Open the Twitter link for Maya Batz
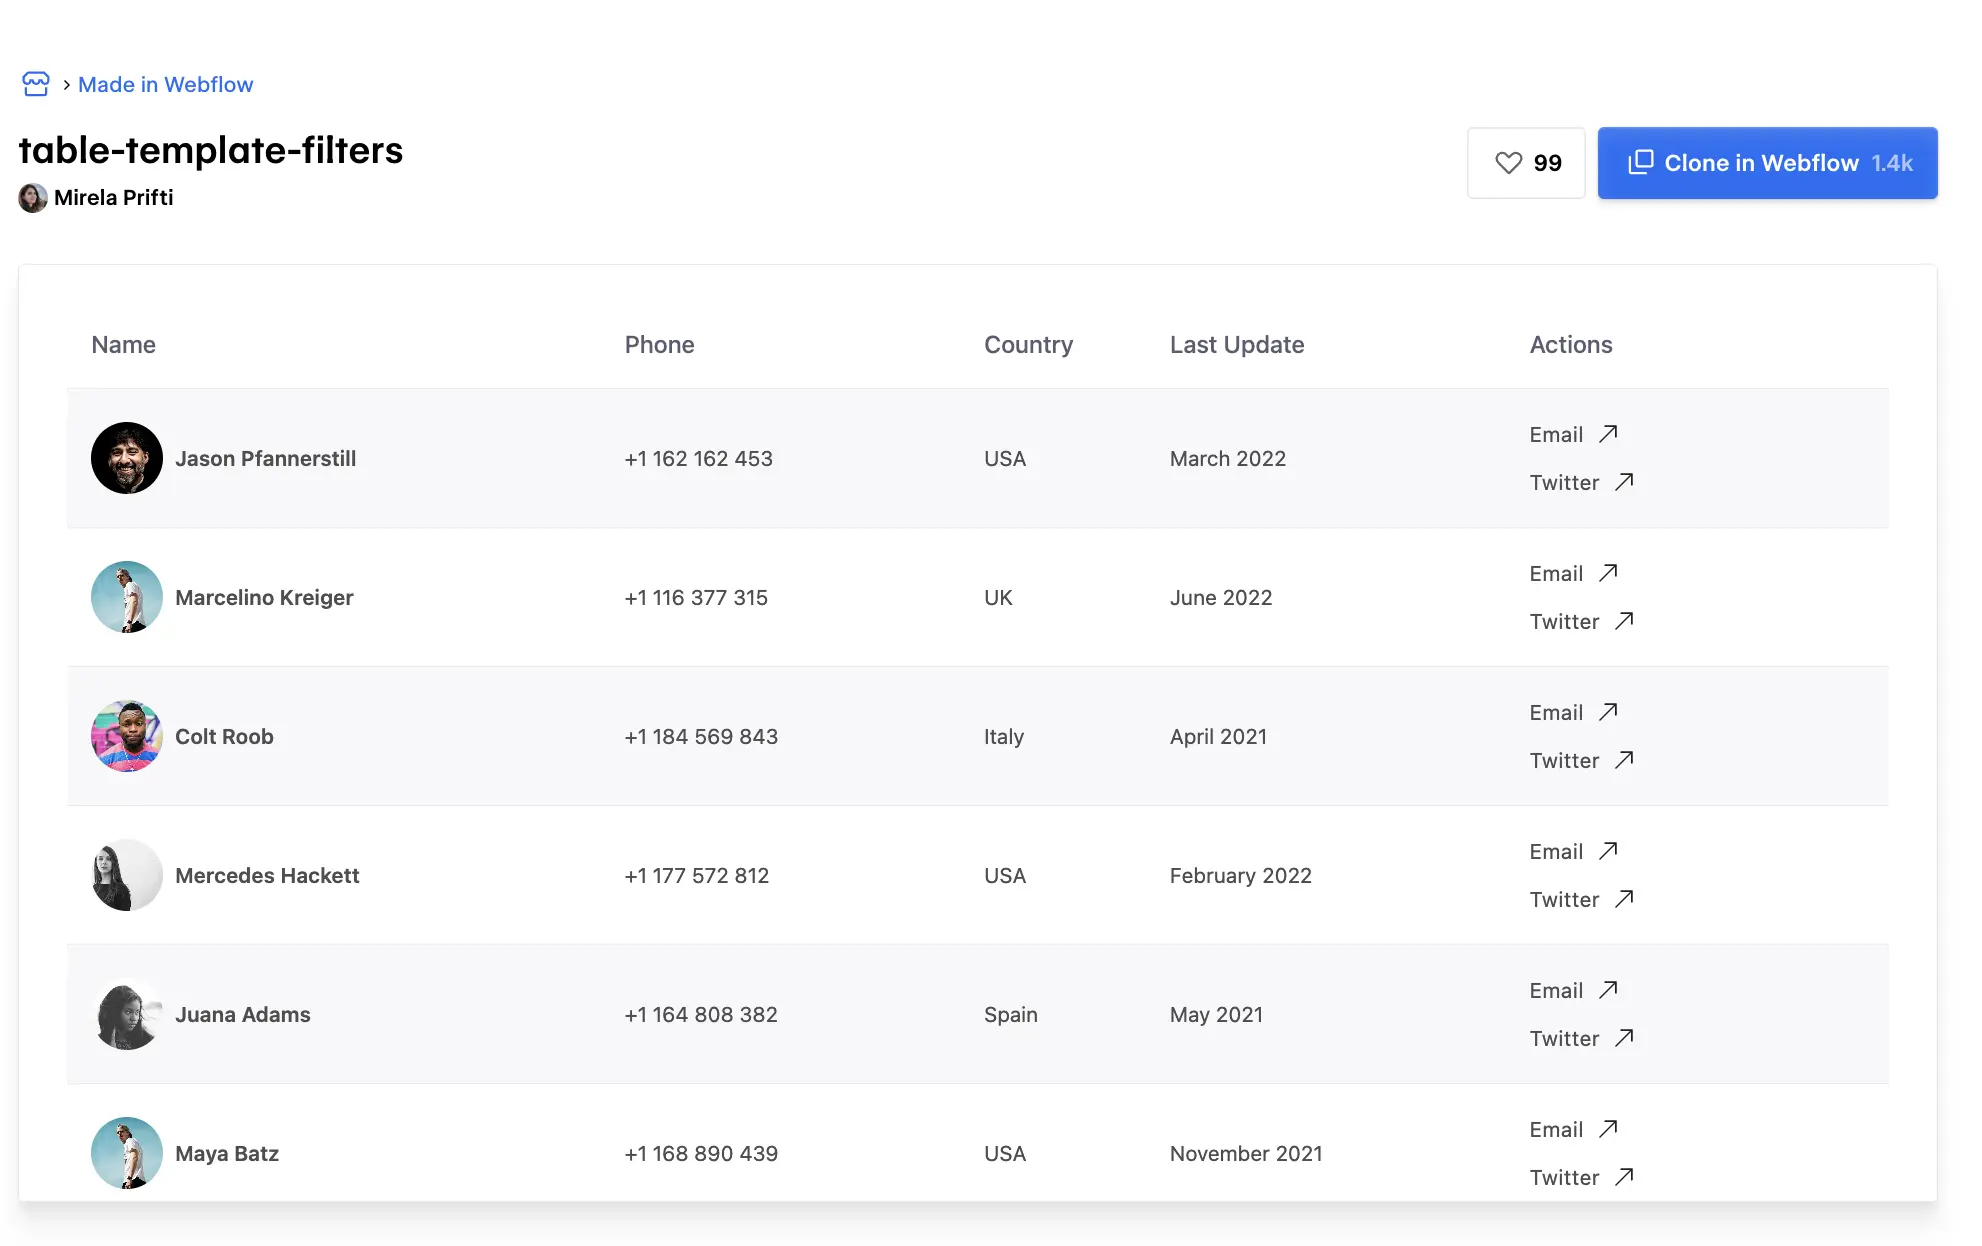Viewport: 1982px width, 1246px height. point(1564,1177)
